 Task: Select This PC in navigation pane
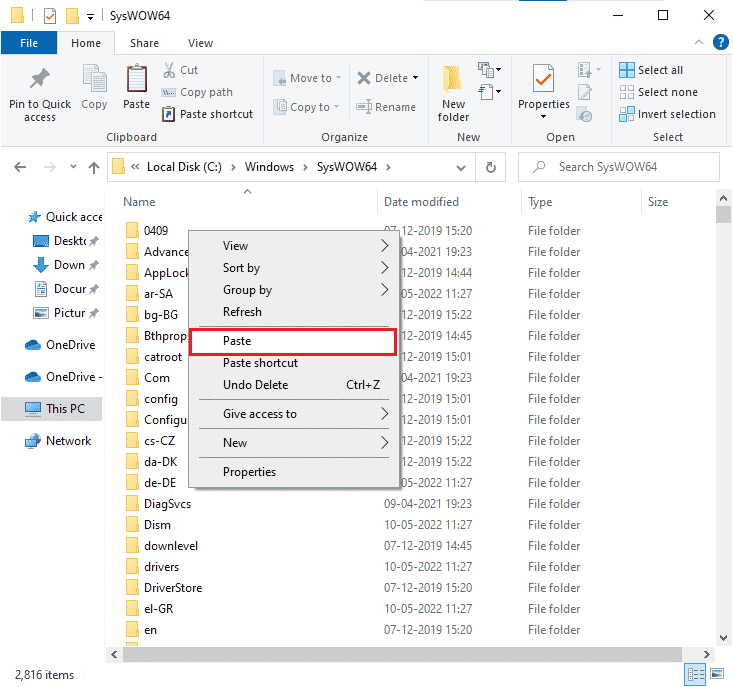[x=52, y=408]
